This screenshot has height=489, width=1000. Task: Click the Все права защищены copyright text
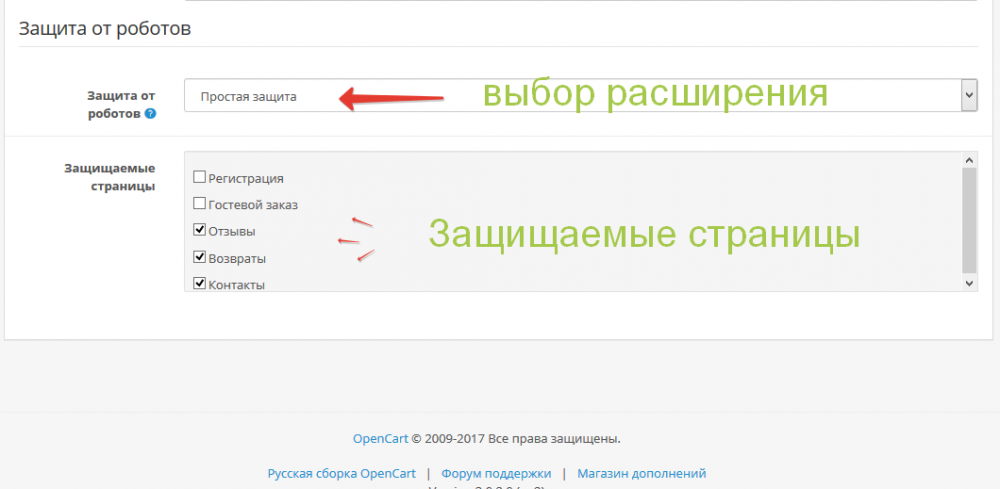pos(554,439)
